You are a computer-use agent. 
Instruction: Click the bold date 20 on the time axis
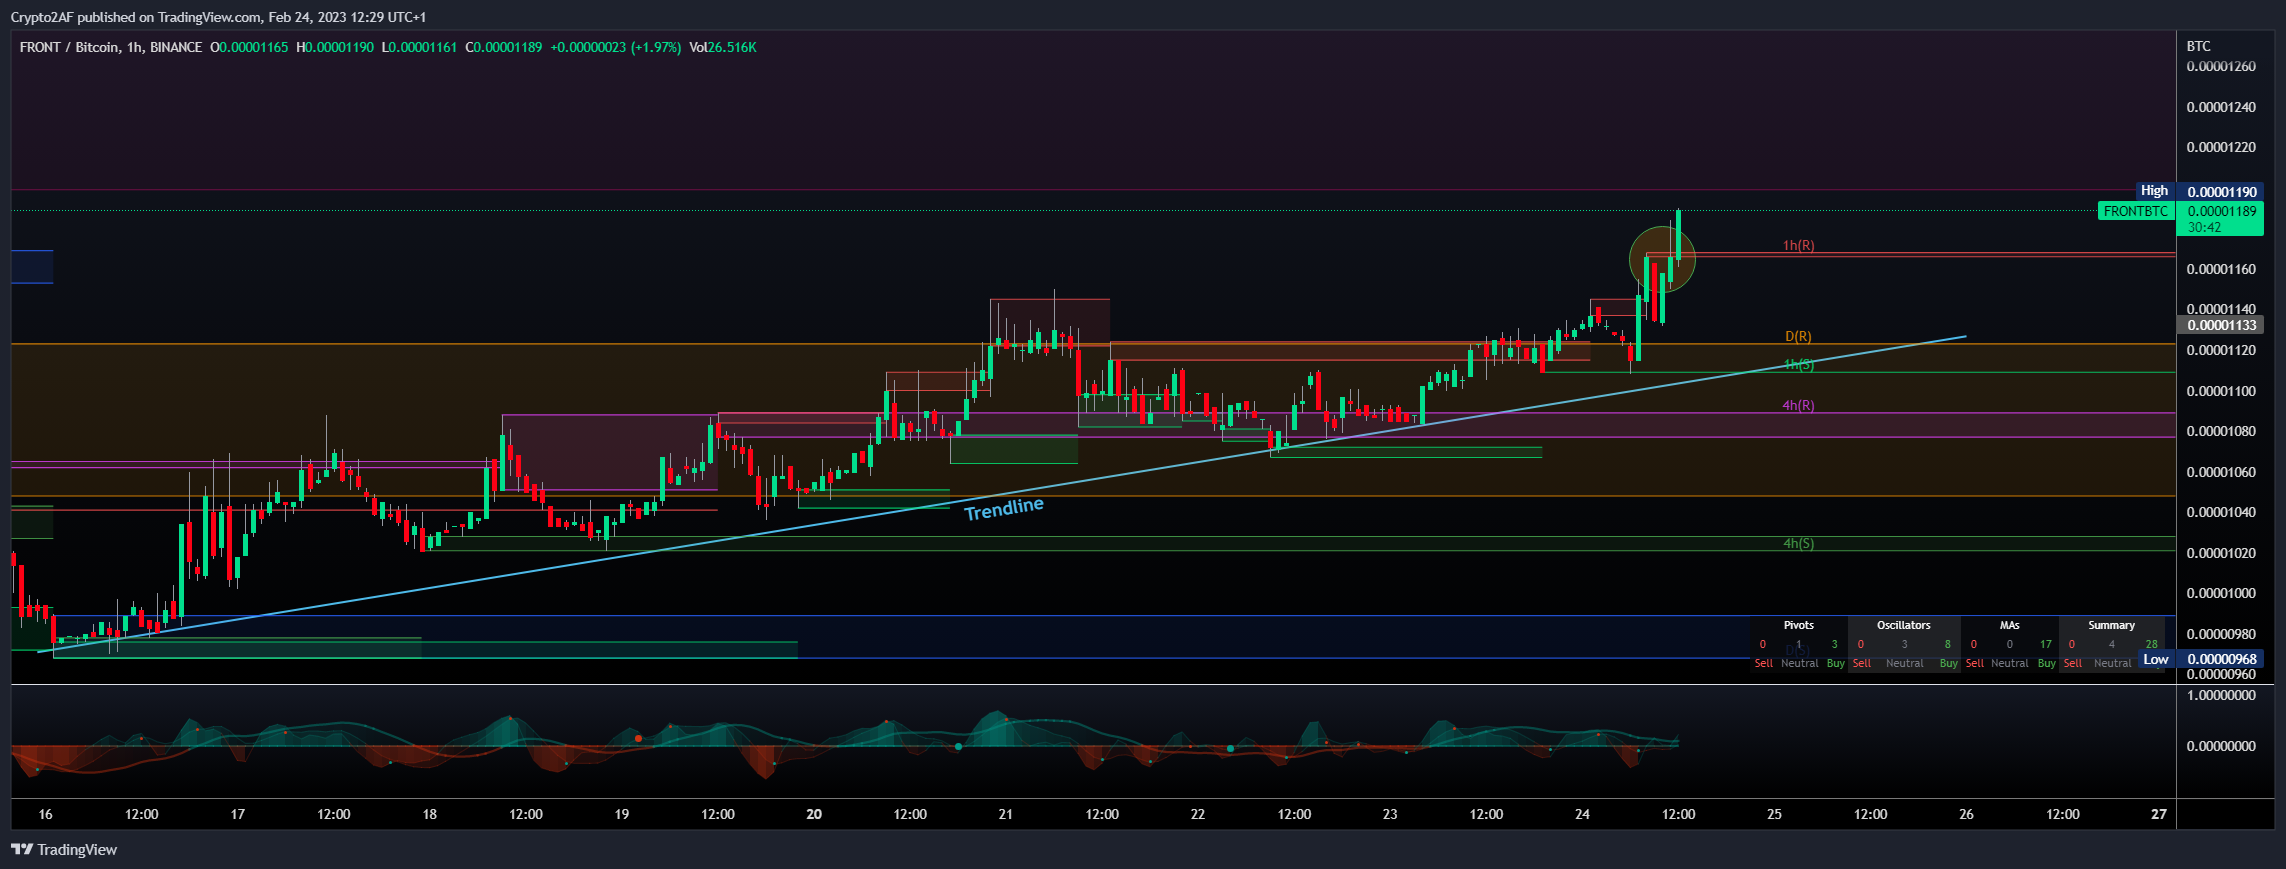[x=814, y=814]
